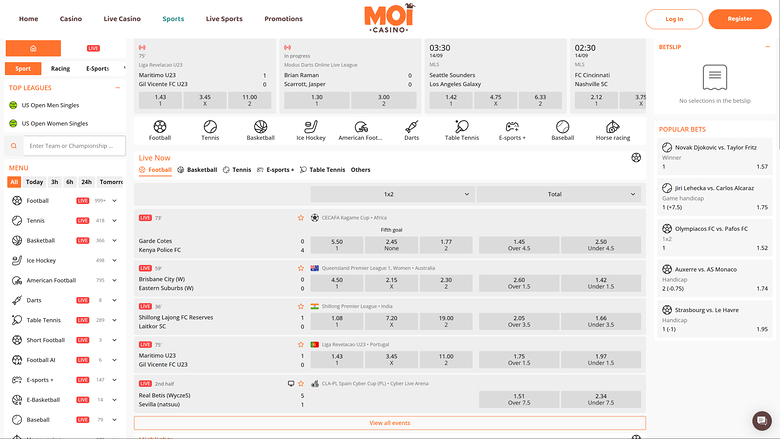
Task: Open the chat support bubble icon
Action: [x=762, y=420]
